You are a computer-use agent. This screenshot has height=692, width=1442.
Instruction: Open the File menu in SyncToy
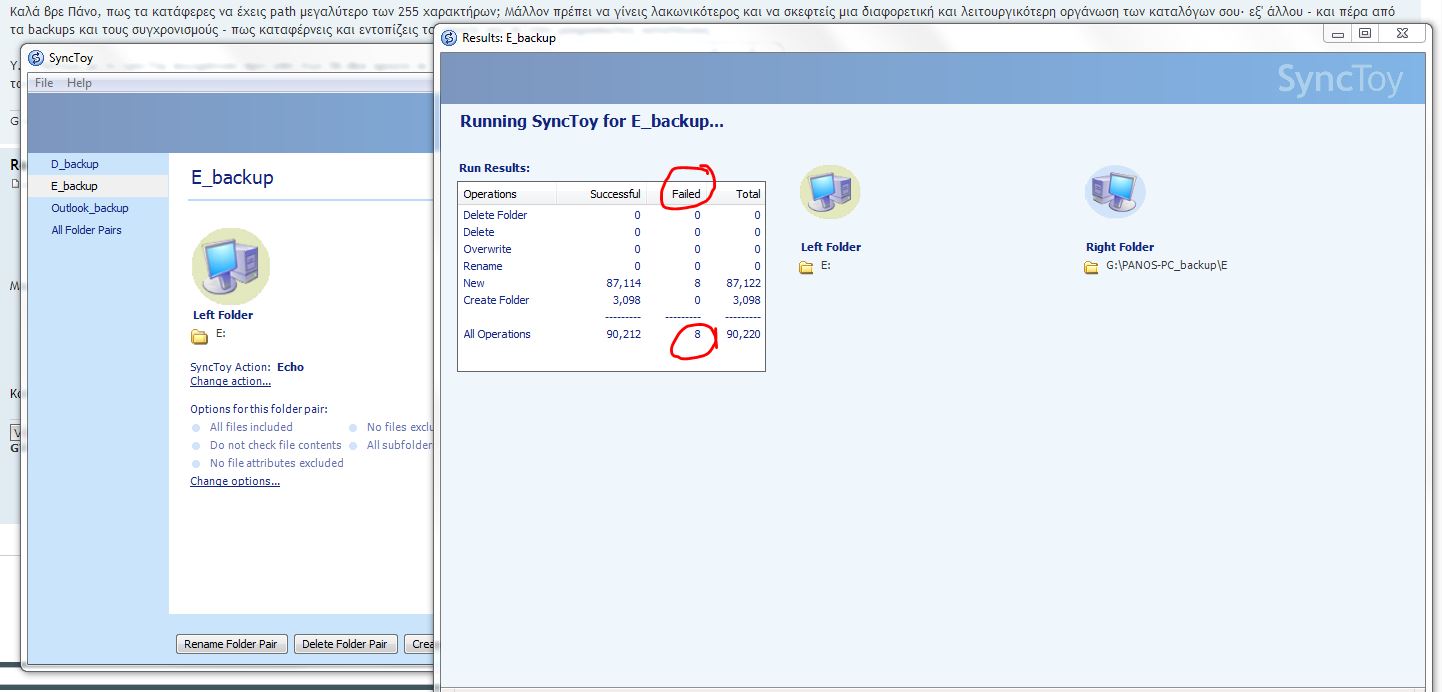(x=44, y=83)
